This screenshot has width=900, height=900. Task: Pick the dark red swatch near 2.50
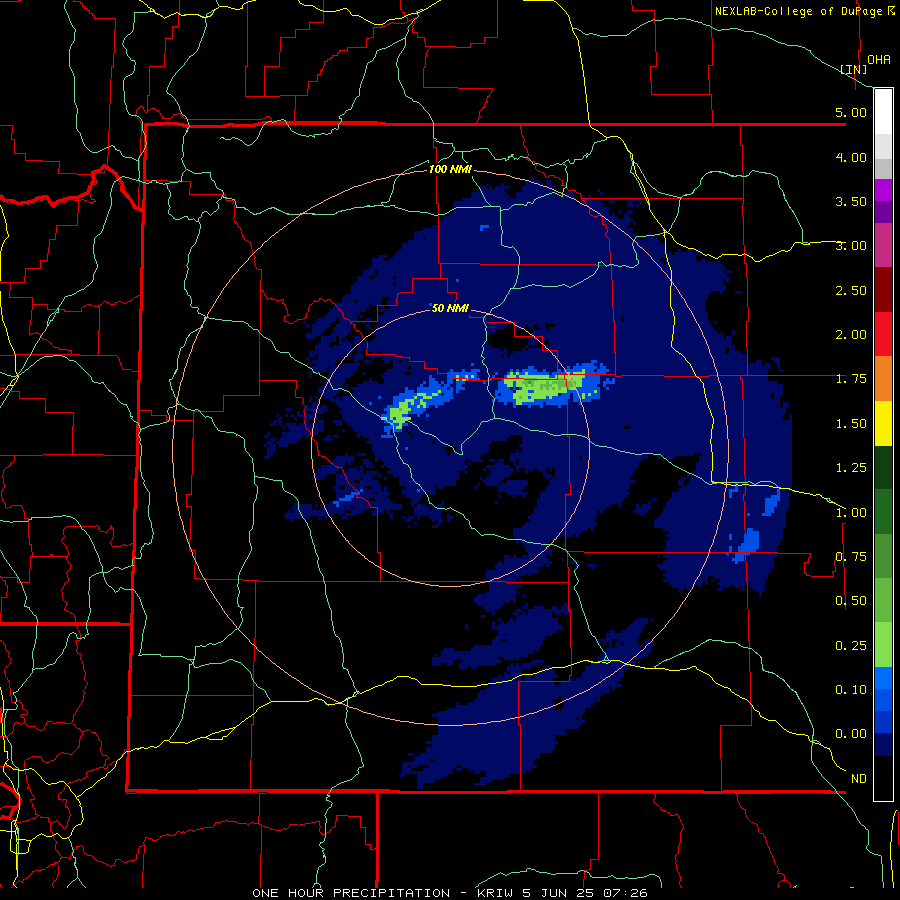(x=883, y=290)
